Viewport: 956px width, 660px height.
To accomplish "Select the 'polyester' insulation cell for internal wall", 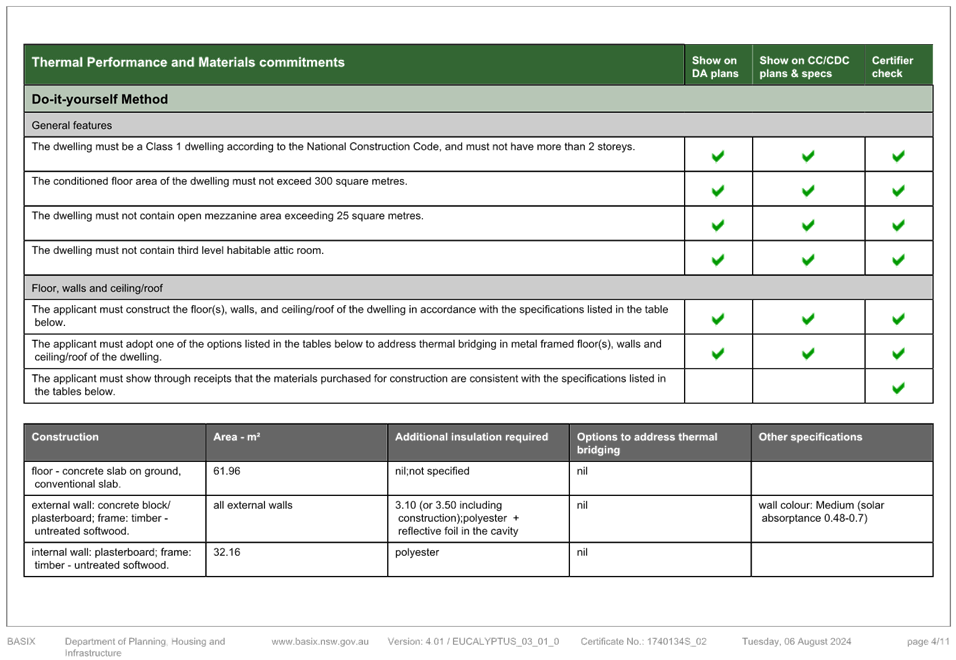I will (417, 553).
